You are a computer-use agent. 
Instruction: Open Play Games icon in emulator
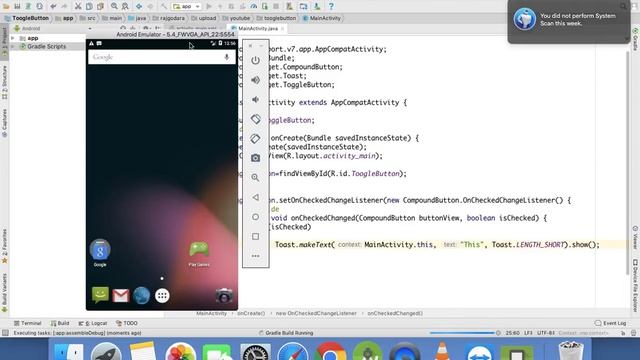point(199,253)
